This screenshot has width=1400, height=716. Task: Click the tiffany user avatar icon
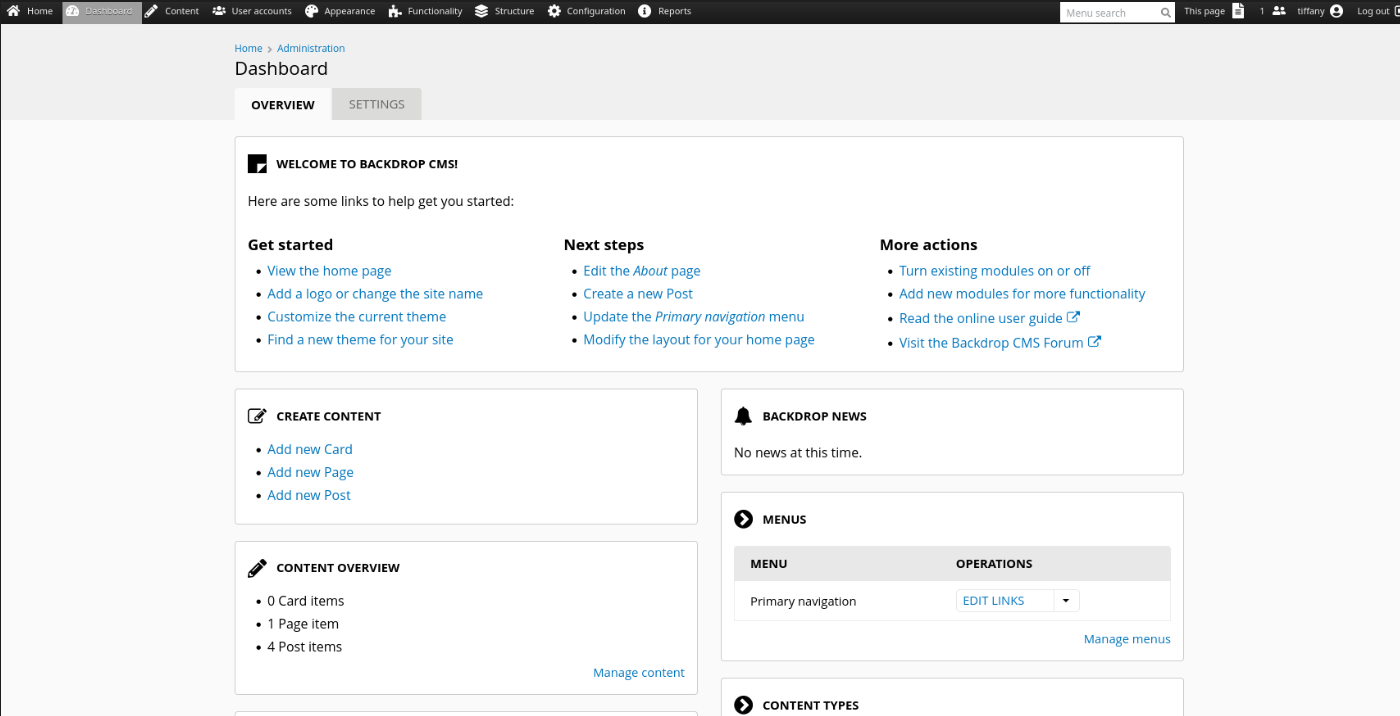(1337, 11)
